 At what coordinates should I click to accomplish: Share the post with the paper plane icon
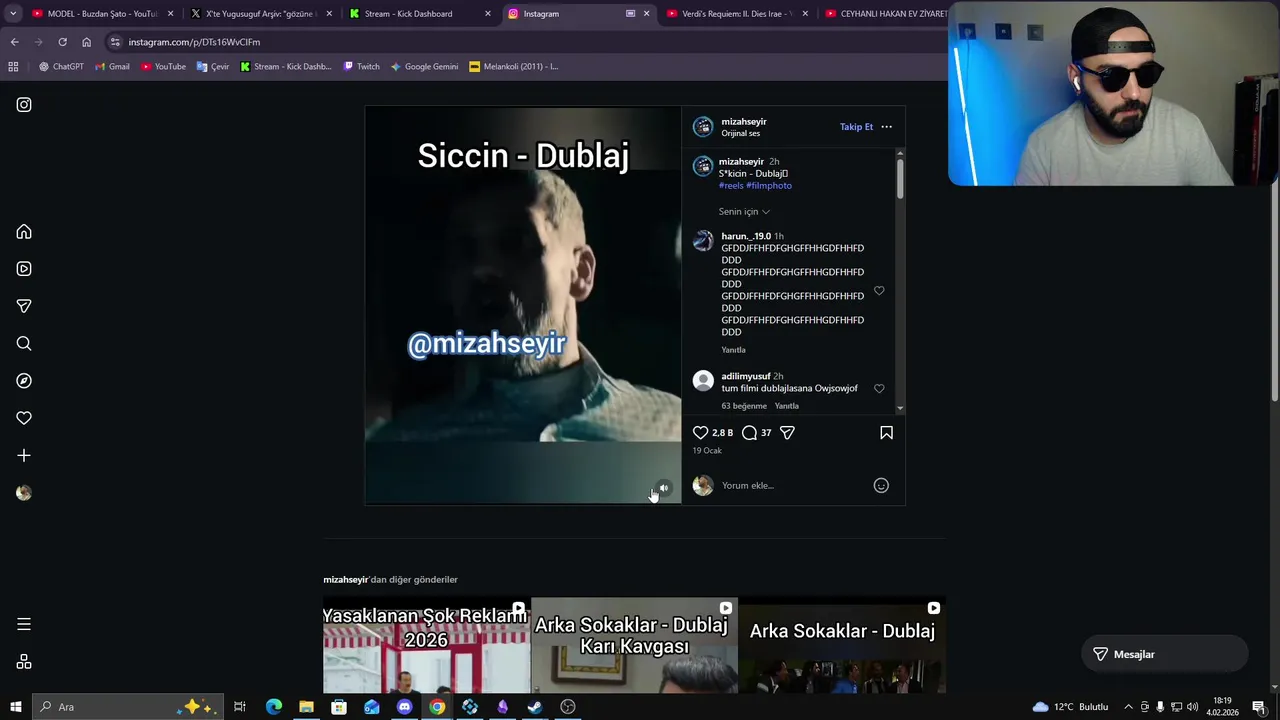(787, 432)
